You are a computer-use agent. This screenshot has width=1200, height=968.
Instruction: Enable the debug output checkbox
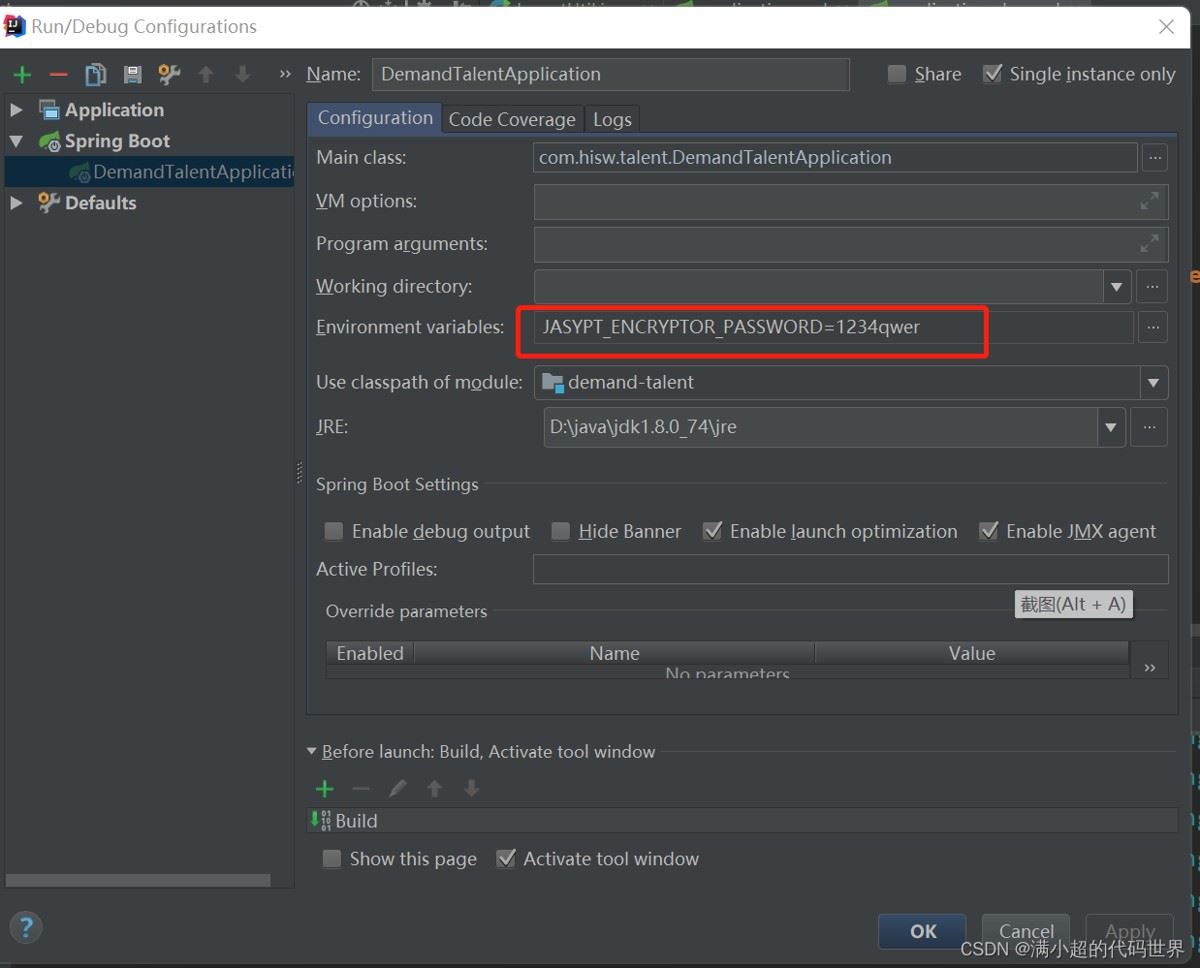tap(334, 531)
